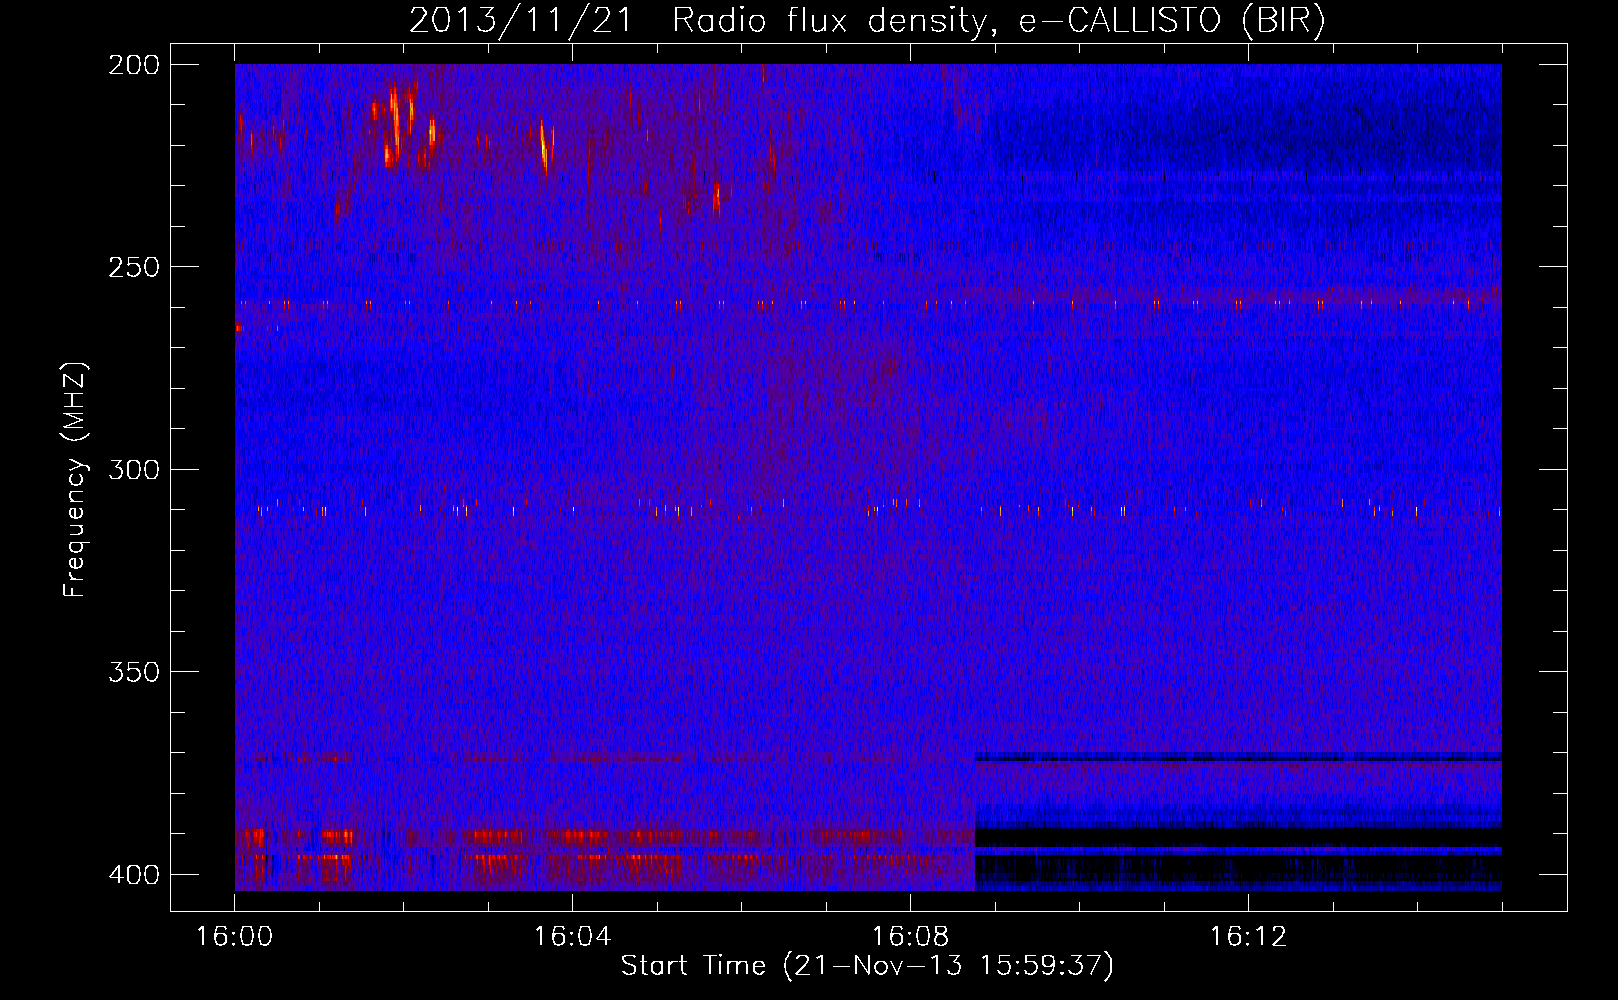This screenshot has height=1000, width=1618.
Task: Select the 250 frequency tick label
Action: 134,267
